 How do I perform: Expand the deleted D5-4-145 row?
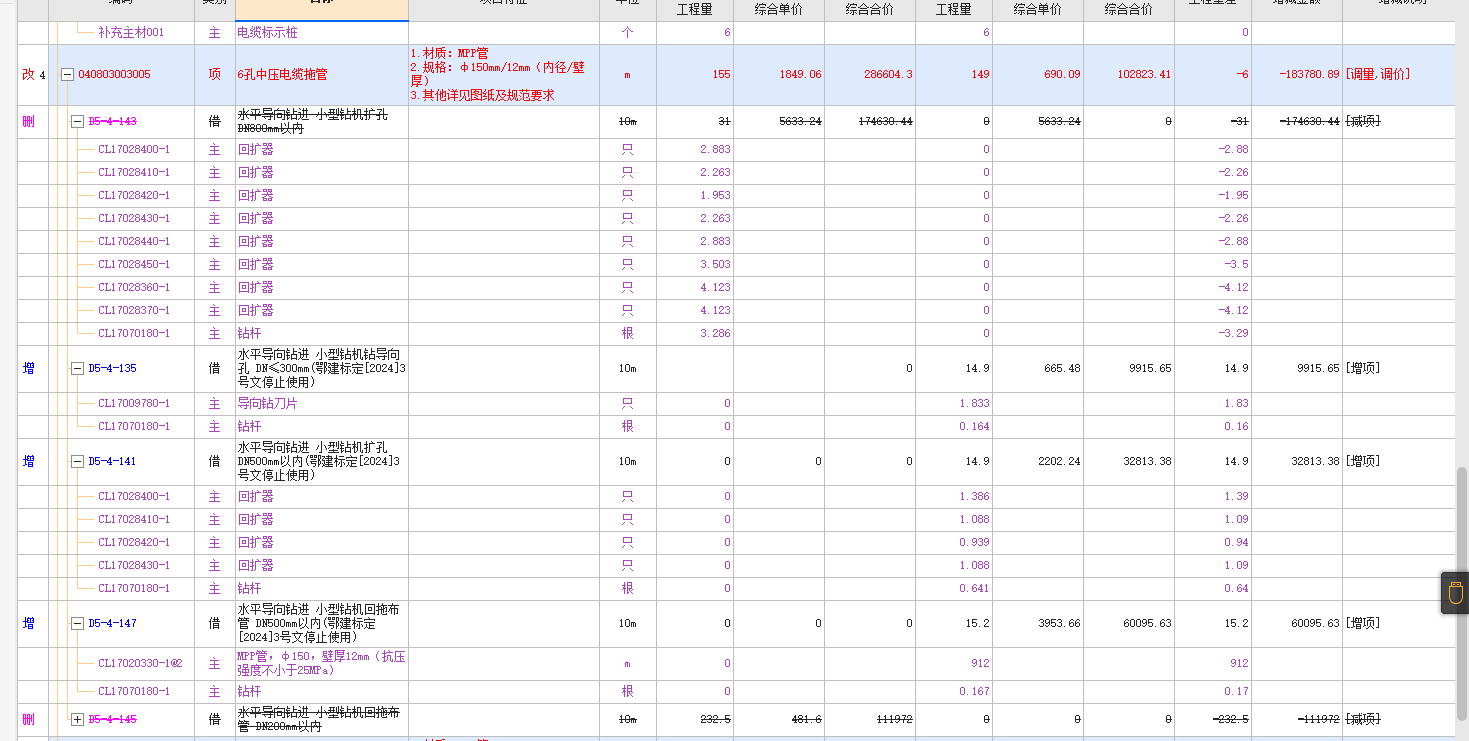pyautogui.click(x=77, y=720)
